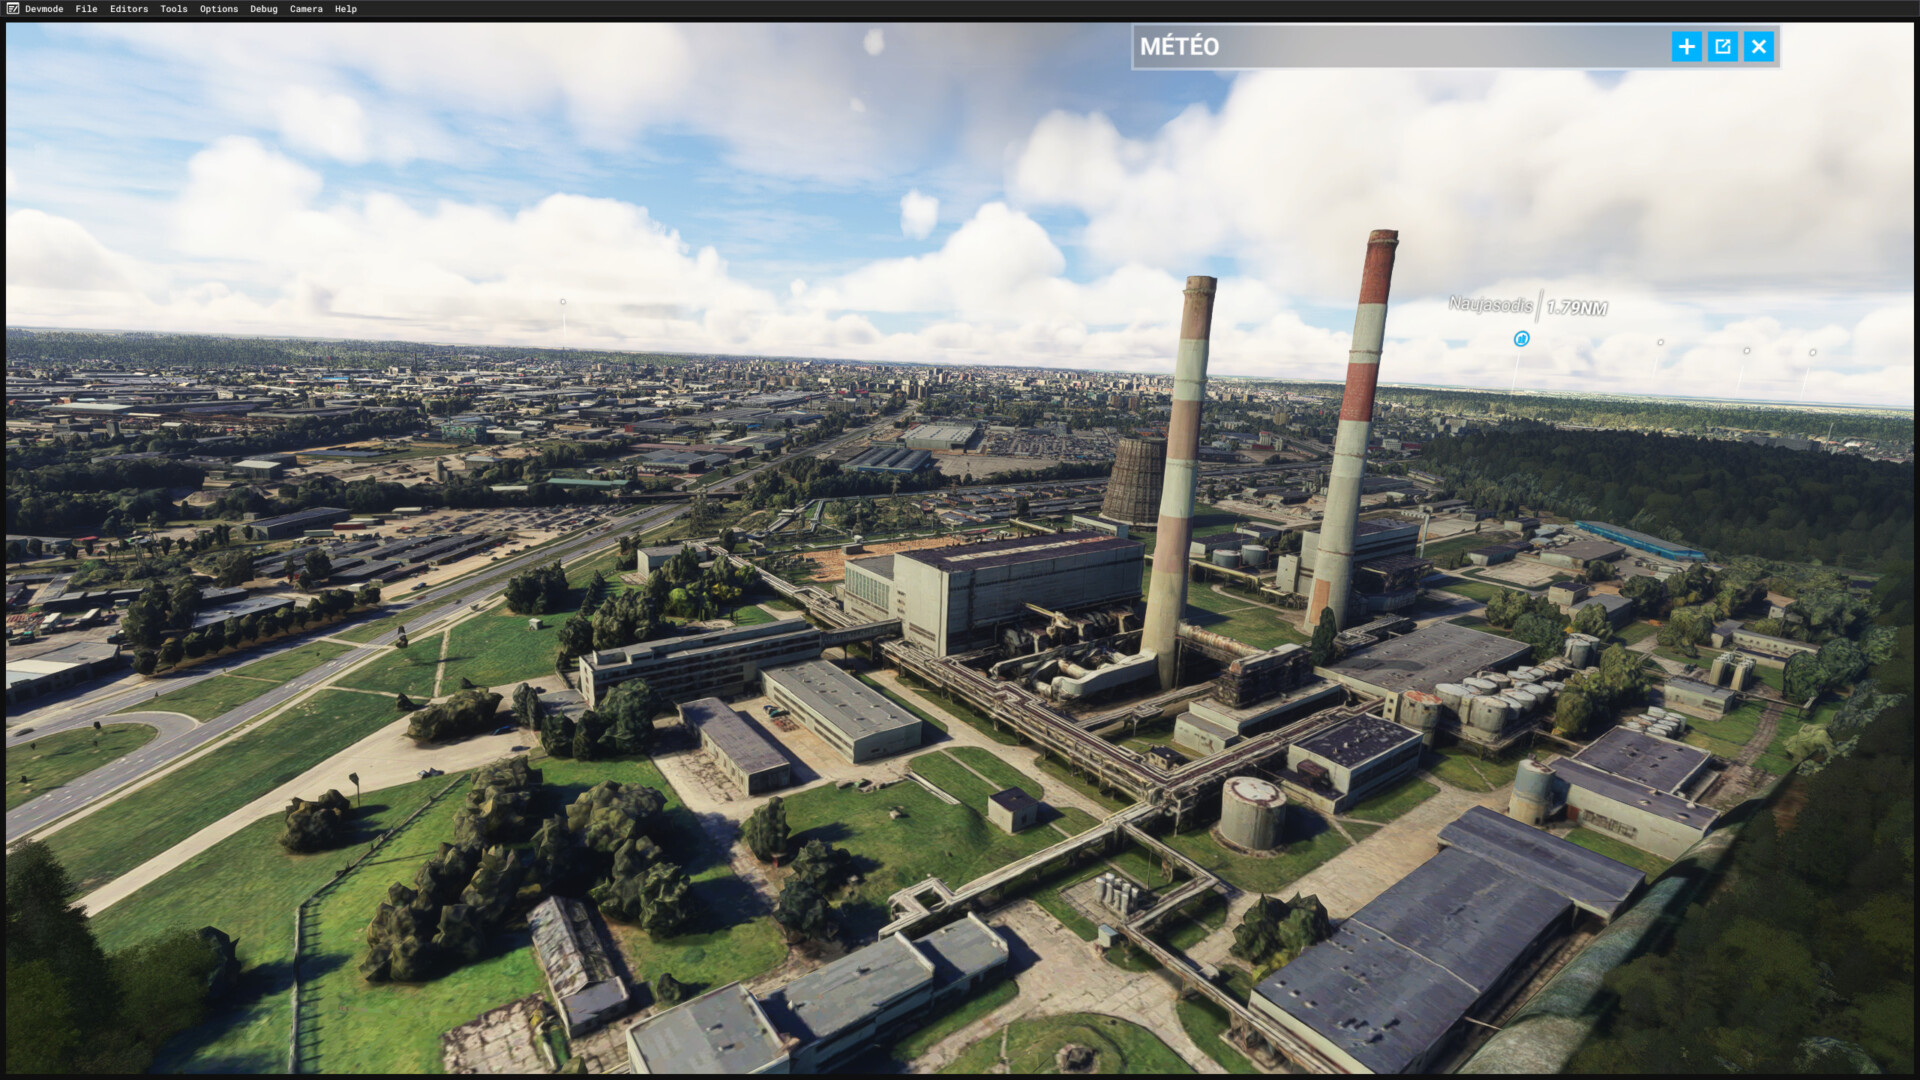Screen dimensions: 1920x1080
Task: Open the Options menu
Action: [x=219, y=9]
